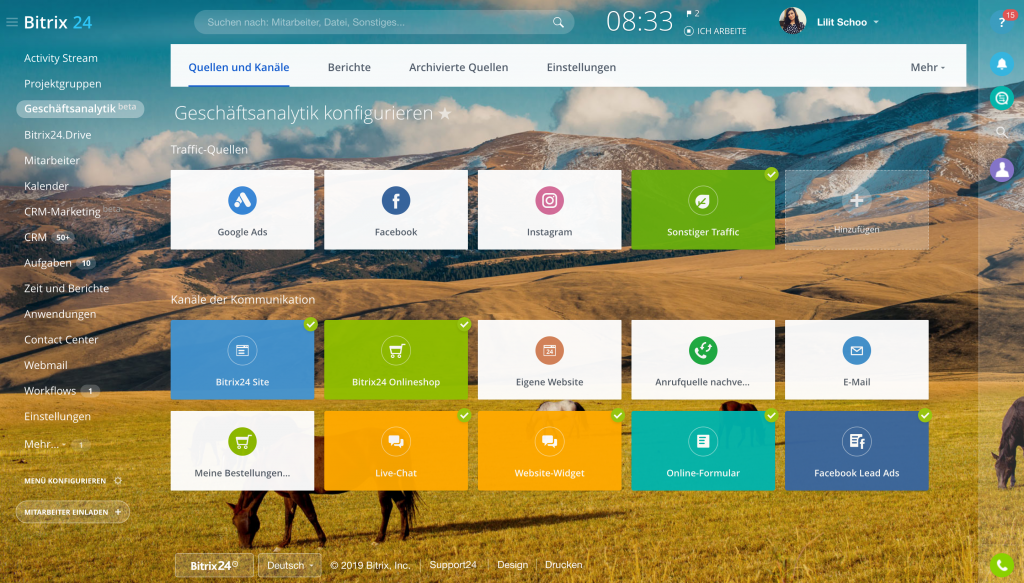
Task: Open the Design footer link
Action: click(x=512, y=565)
